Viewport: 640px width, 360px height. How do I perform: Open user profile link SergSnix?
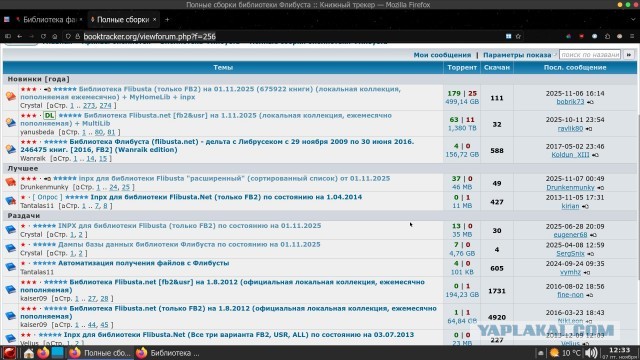(570, 253)
